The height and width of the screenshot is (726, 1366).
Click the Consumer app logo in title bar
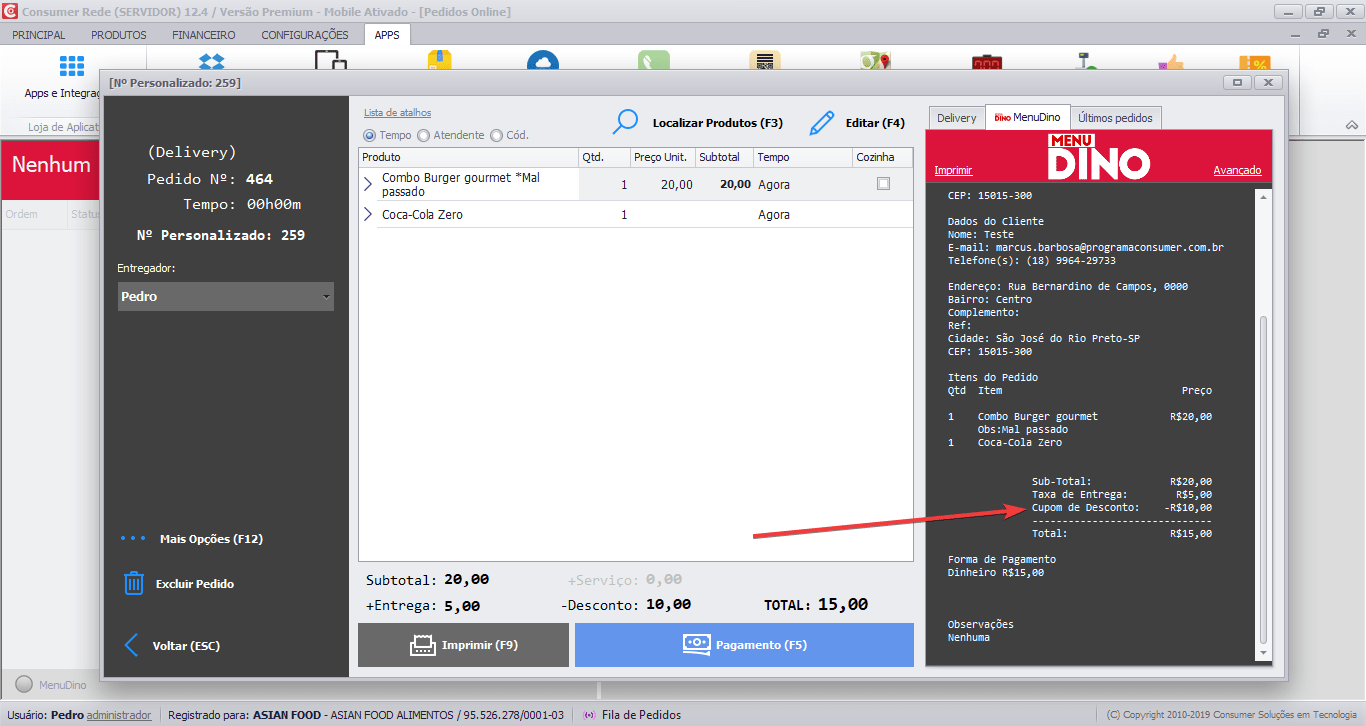(x=10, y=11)
